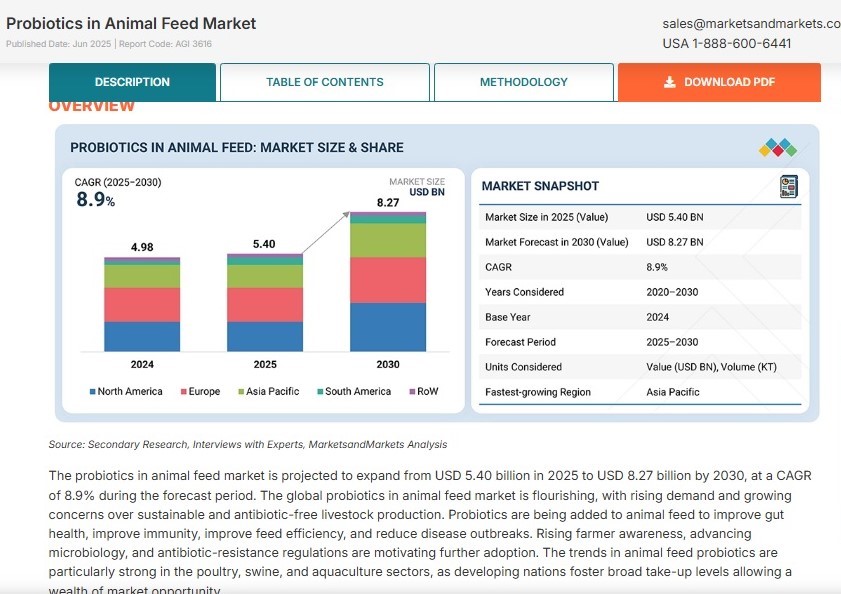Click the 2024 stacked bar in chart
Viewport: 841px width, 594px height.
pyautogui.click(x=142, y=304)
